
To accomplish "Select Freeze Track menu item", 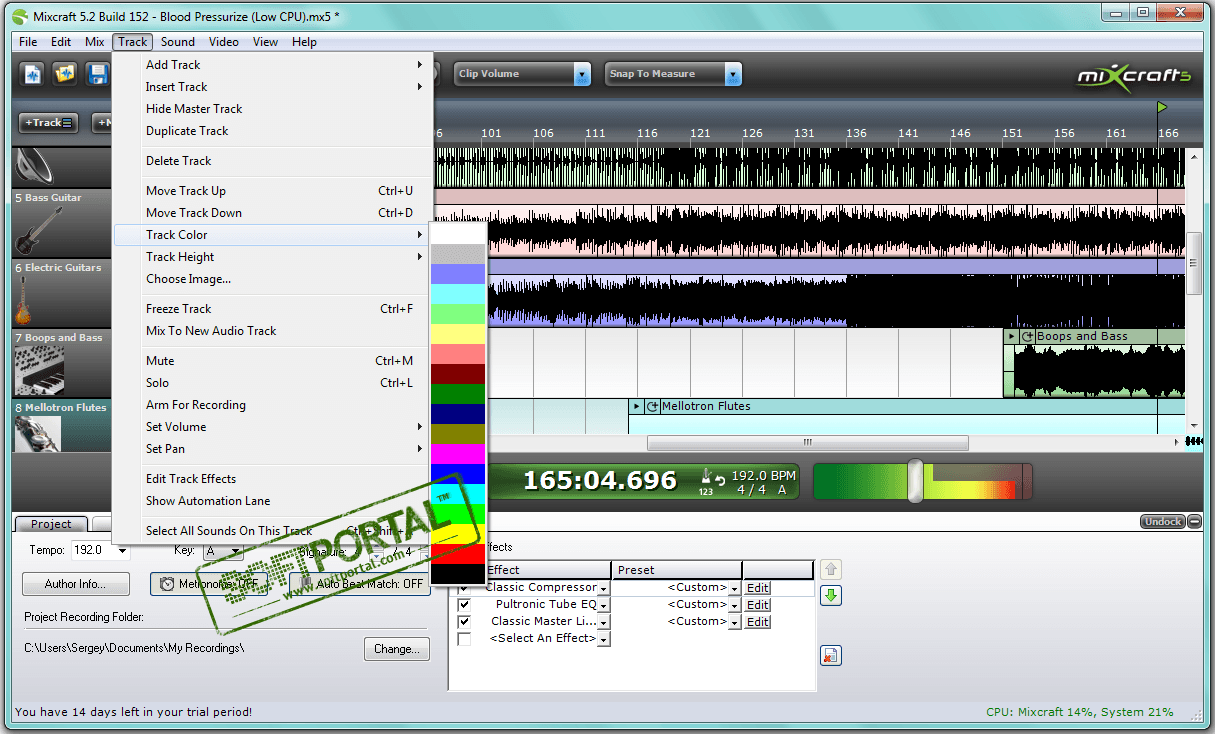I will coord(273,309).
